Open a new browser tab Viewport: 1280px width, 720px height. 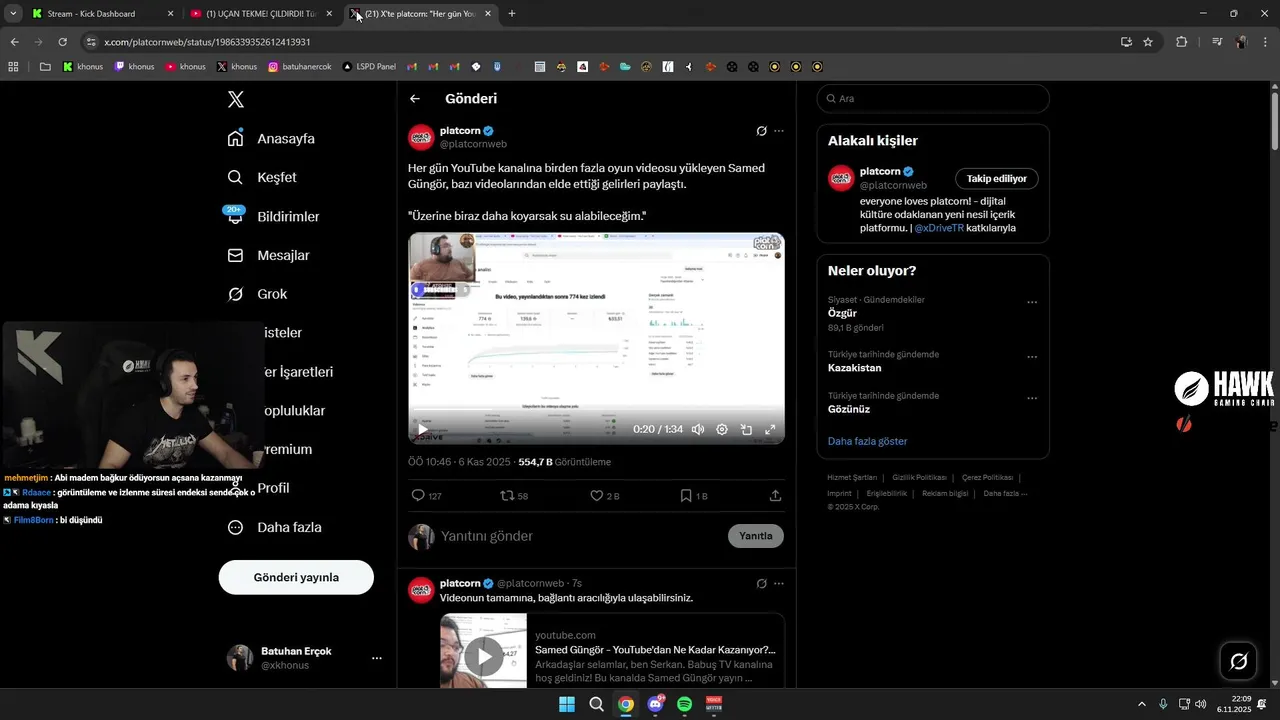pyautogui.click(x=512, y=14)
